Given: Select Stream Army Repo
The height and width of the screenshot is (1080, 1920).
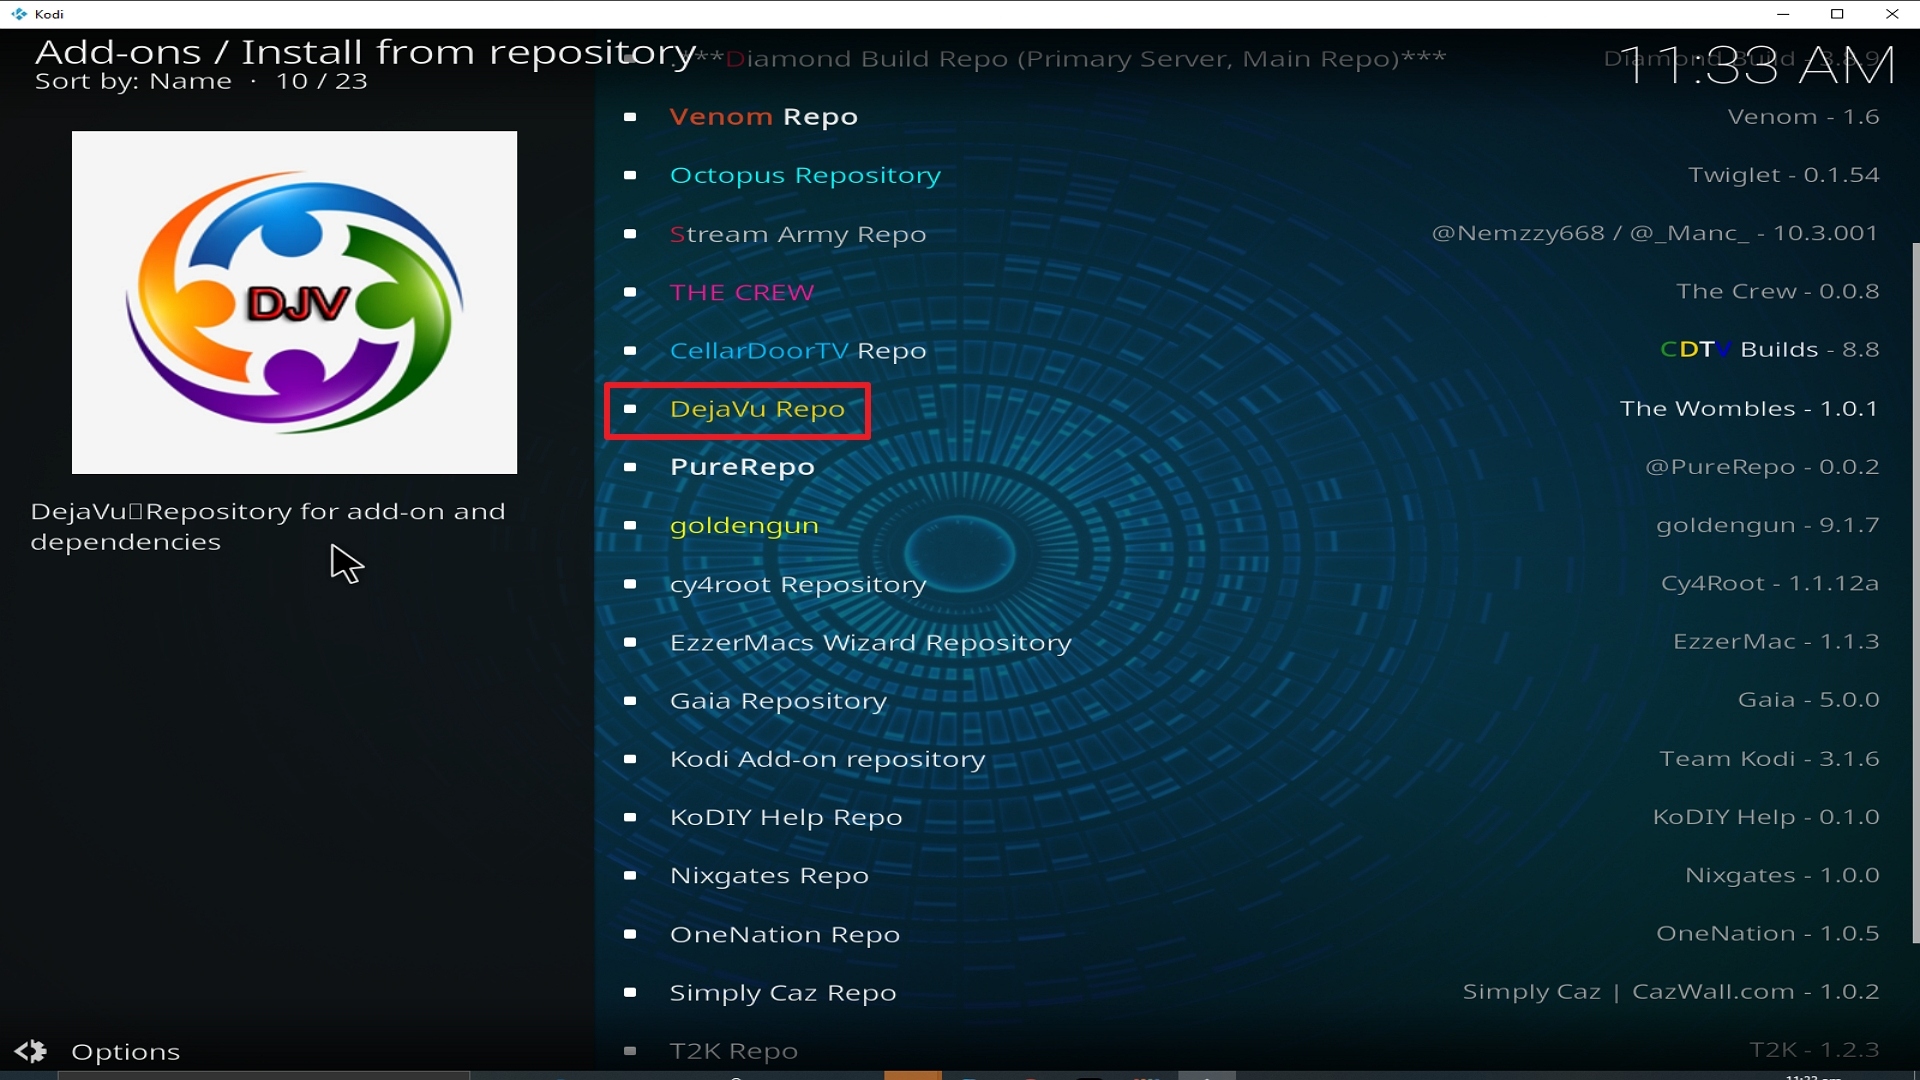Looking at the screenshot, I should click(798, 235).
